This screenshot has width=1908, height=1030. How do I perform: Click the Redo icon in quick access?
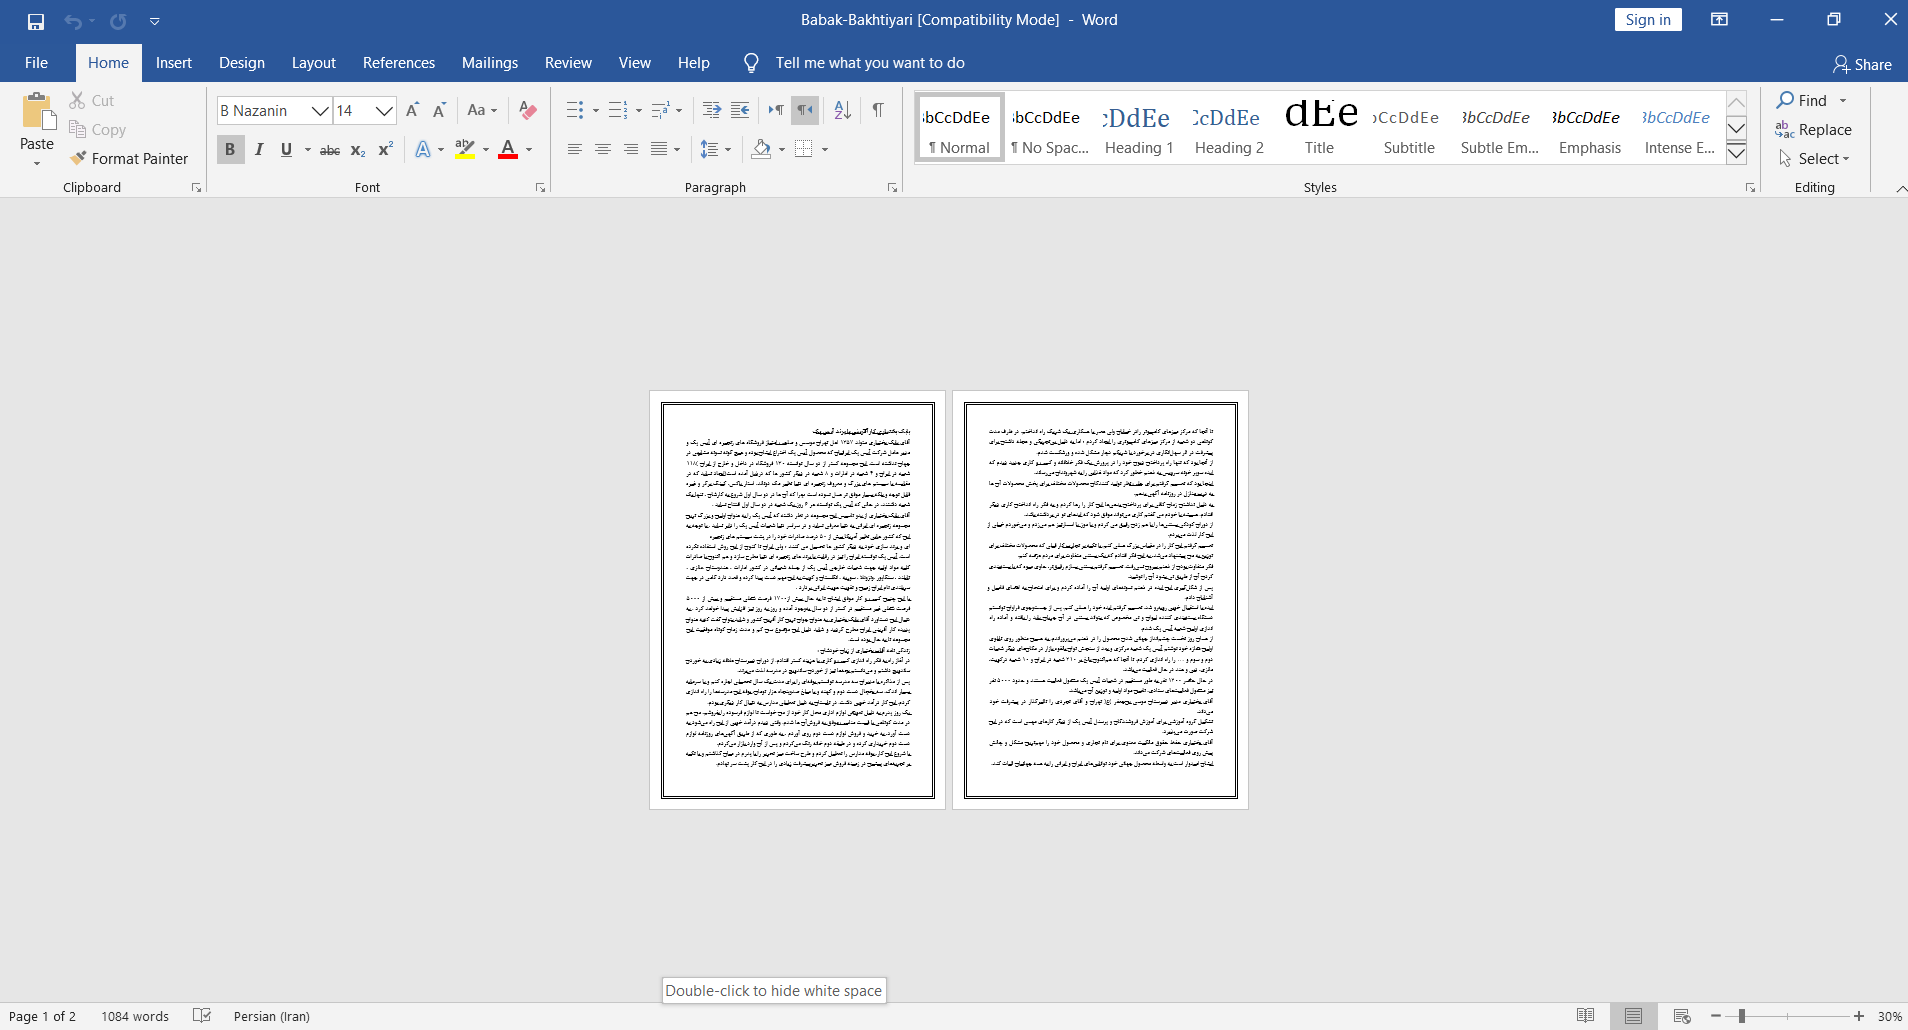118,21
